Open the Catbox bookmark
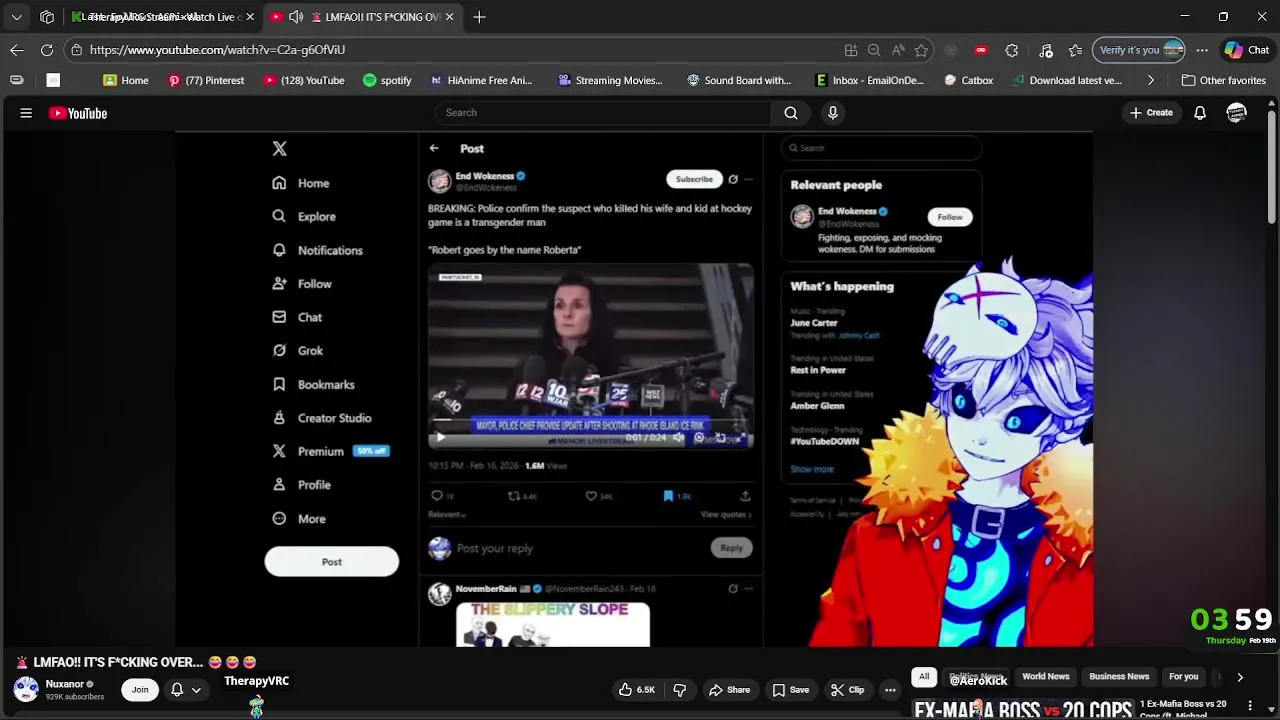Screen dimensions: 1280x720 click(x=968, y=80)
